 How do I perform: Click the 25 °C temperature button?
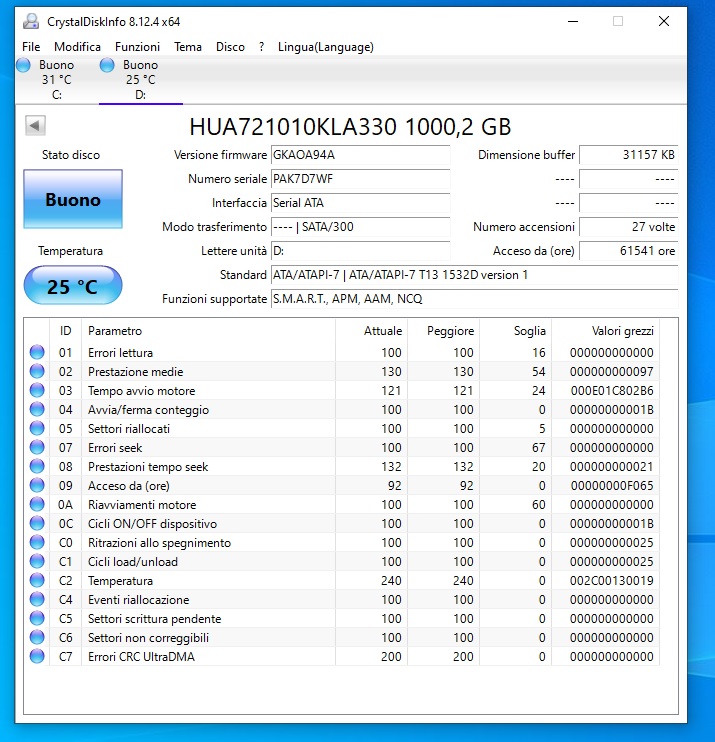73,285
